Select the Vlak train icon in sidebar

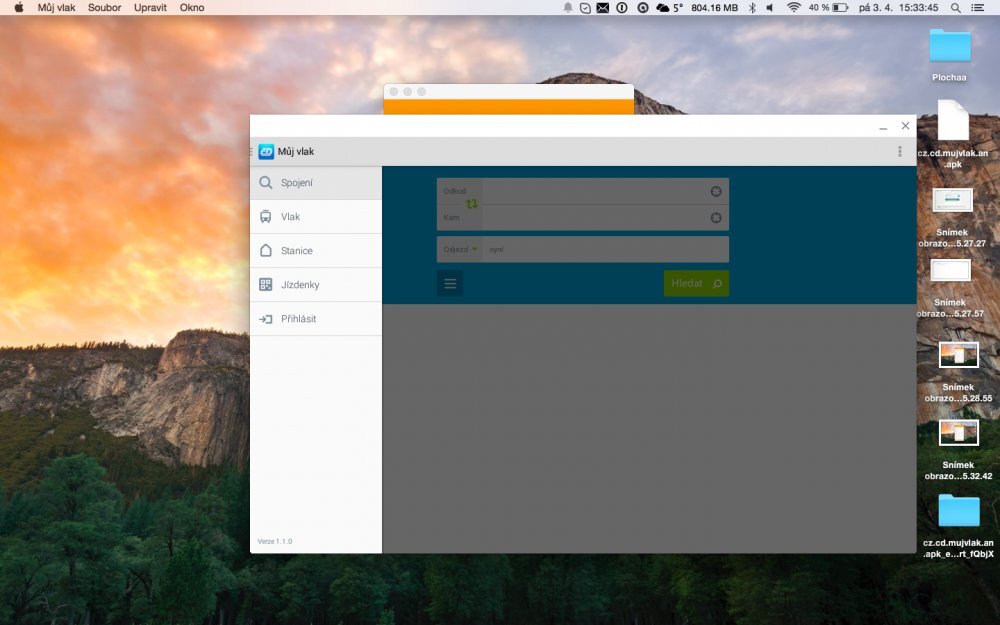point(266,217)
